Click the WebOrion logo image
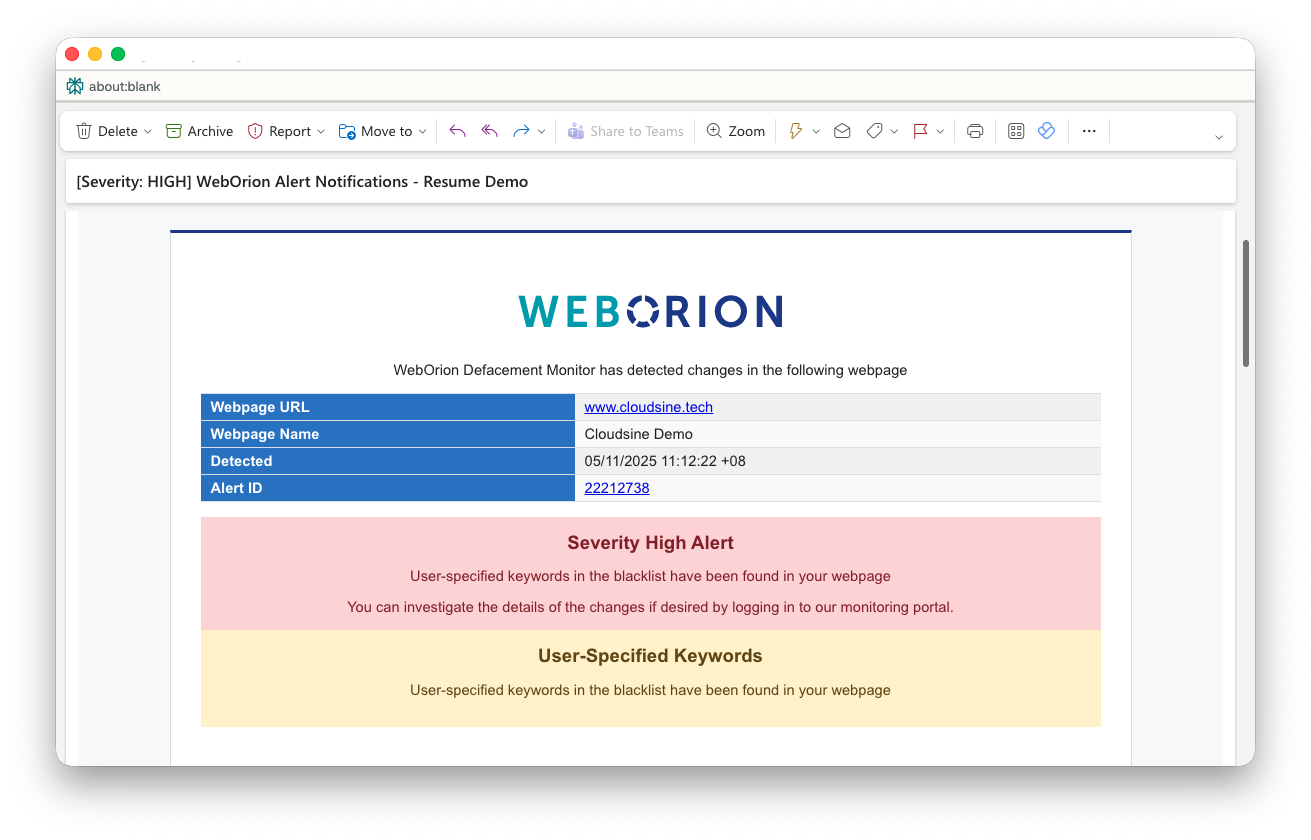 [650, 311]
